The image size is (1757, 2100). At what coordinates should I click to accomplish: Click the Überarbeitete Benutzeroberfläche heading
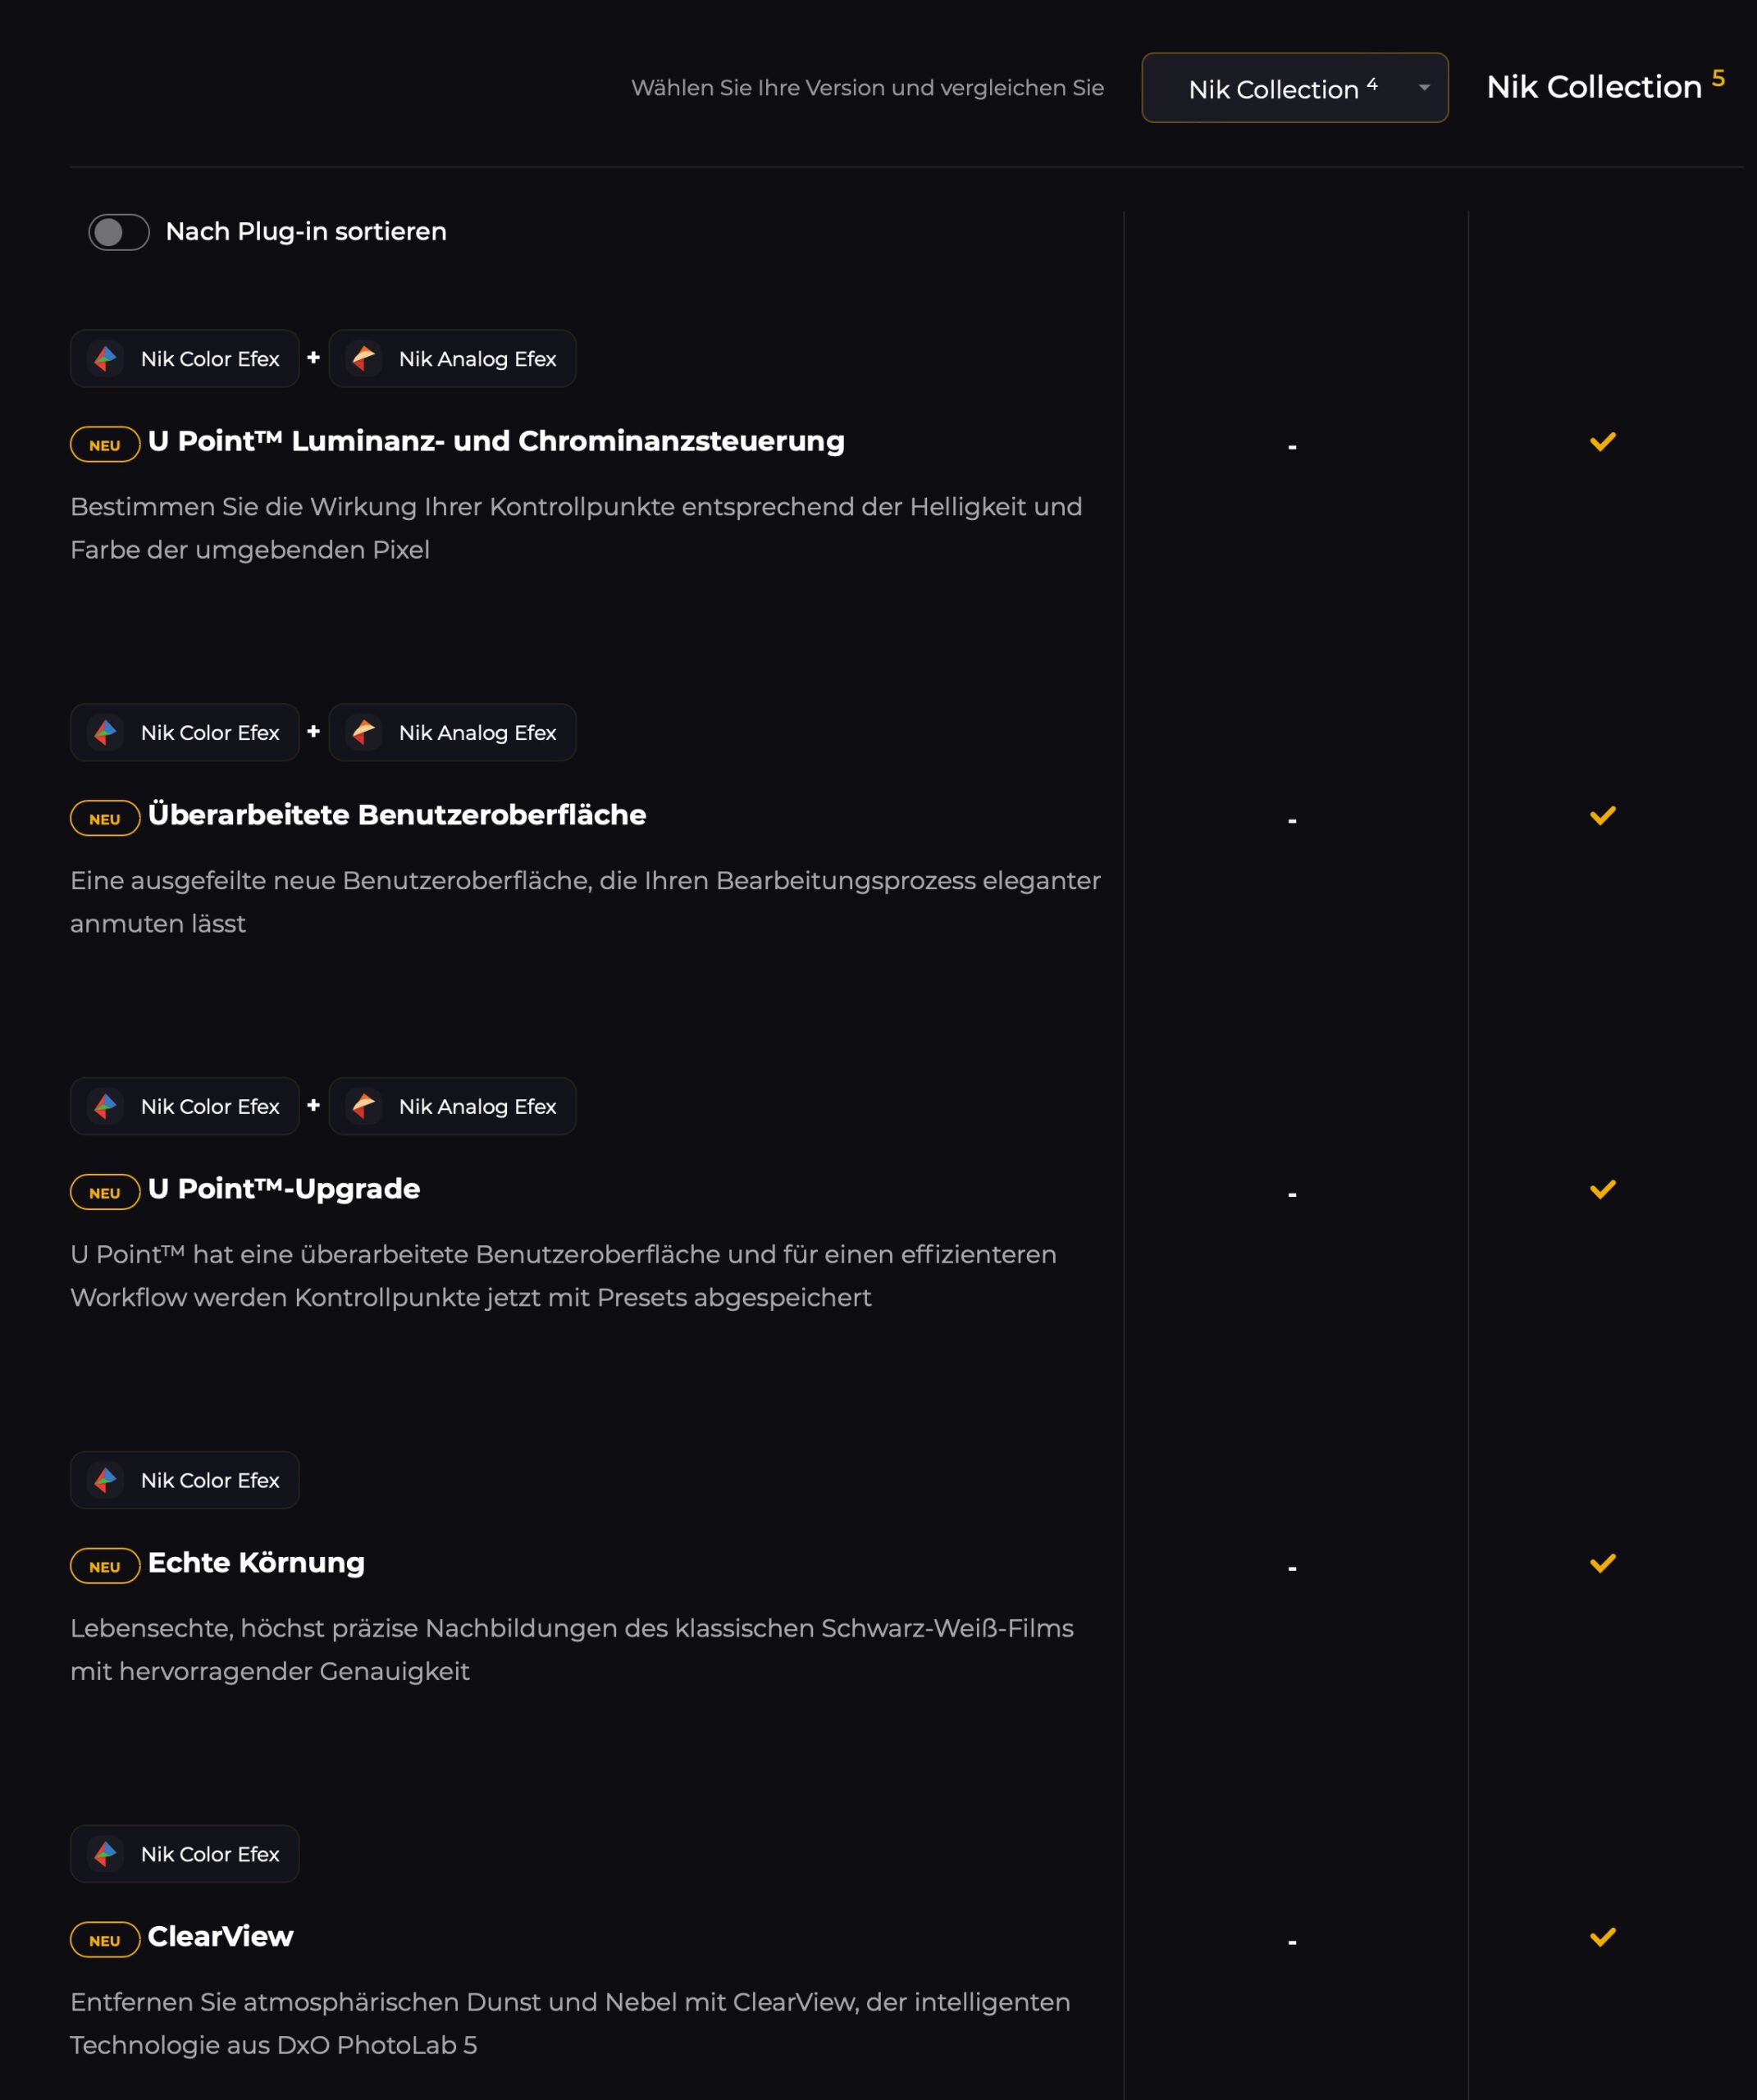point(397,815)
